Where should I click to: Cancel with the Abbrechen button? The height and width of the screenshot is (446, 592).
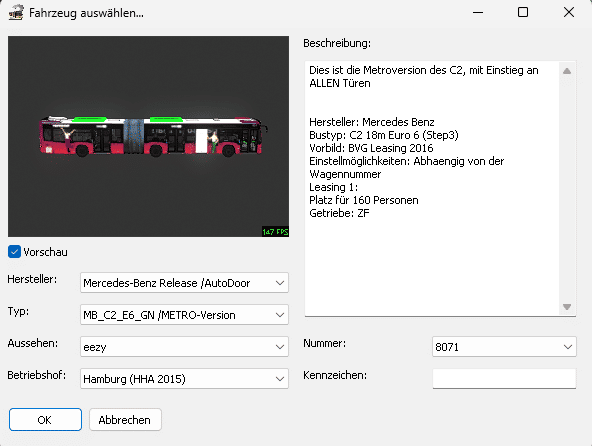pyautogui.click(x=125, y=420)
